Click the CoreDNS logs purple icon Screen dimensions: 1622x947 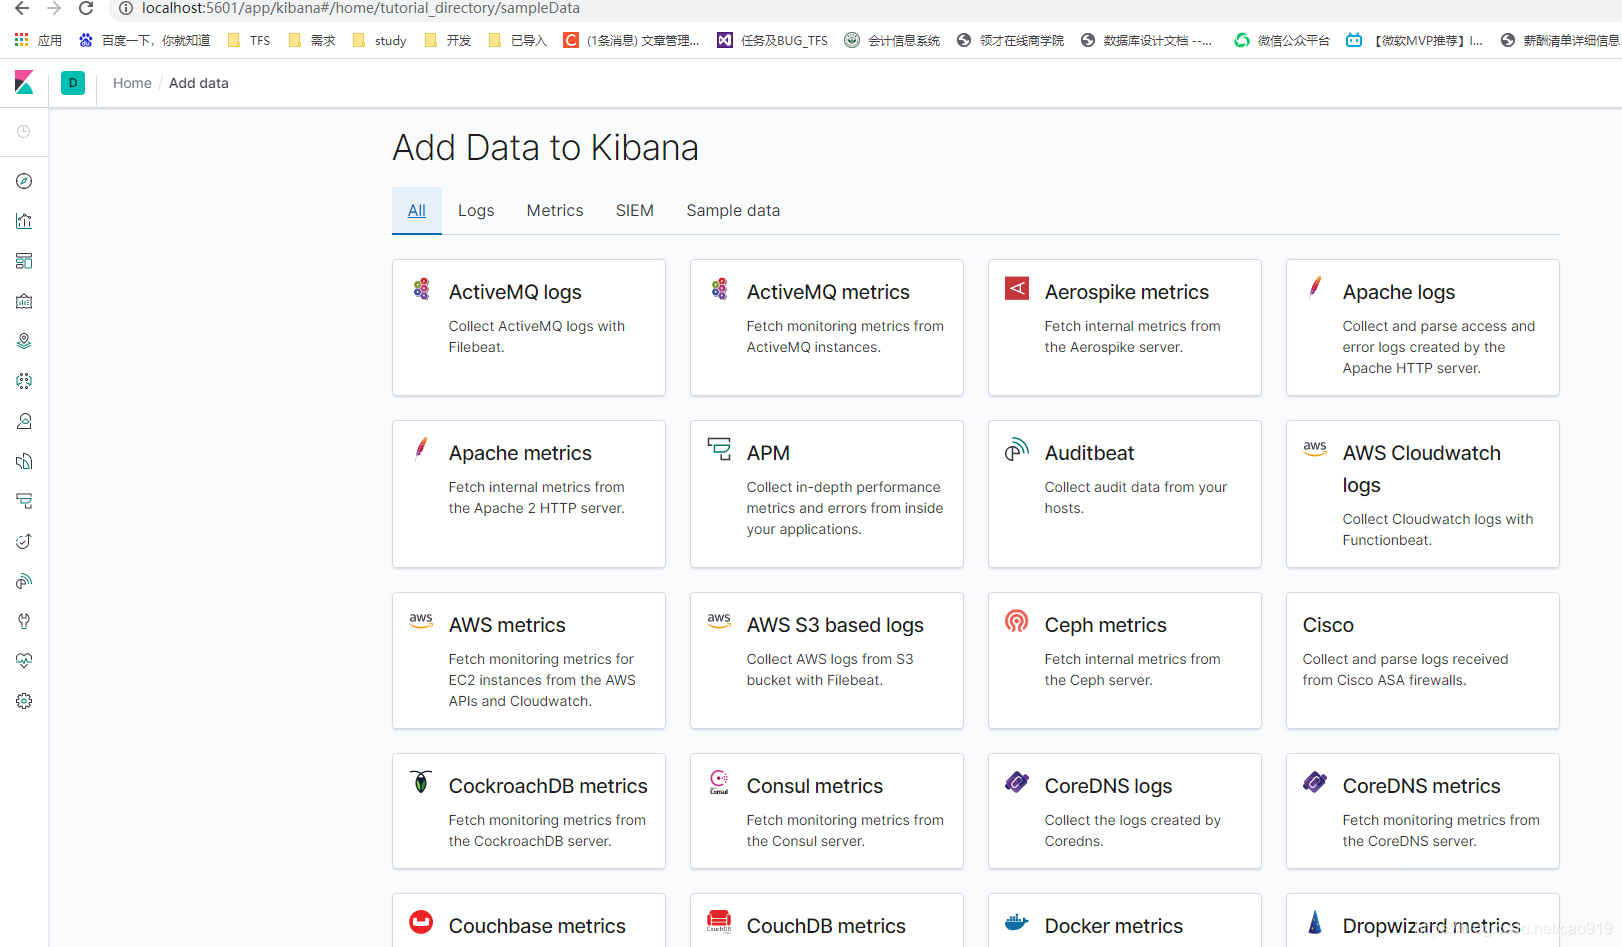pos(1017,782)
